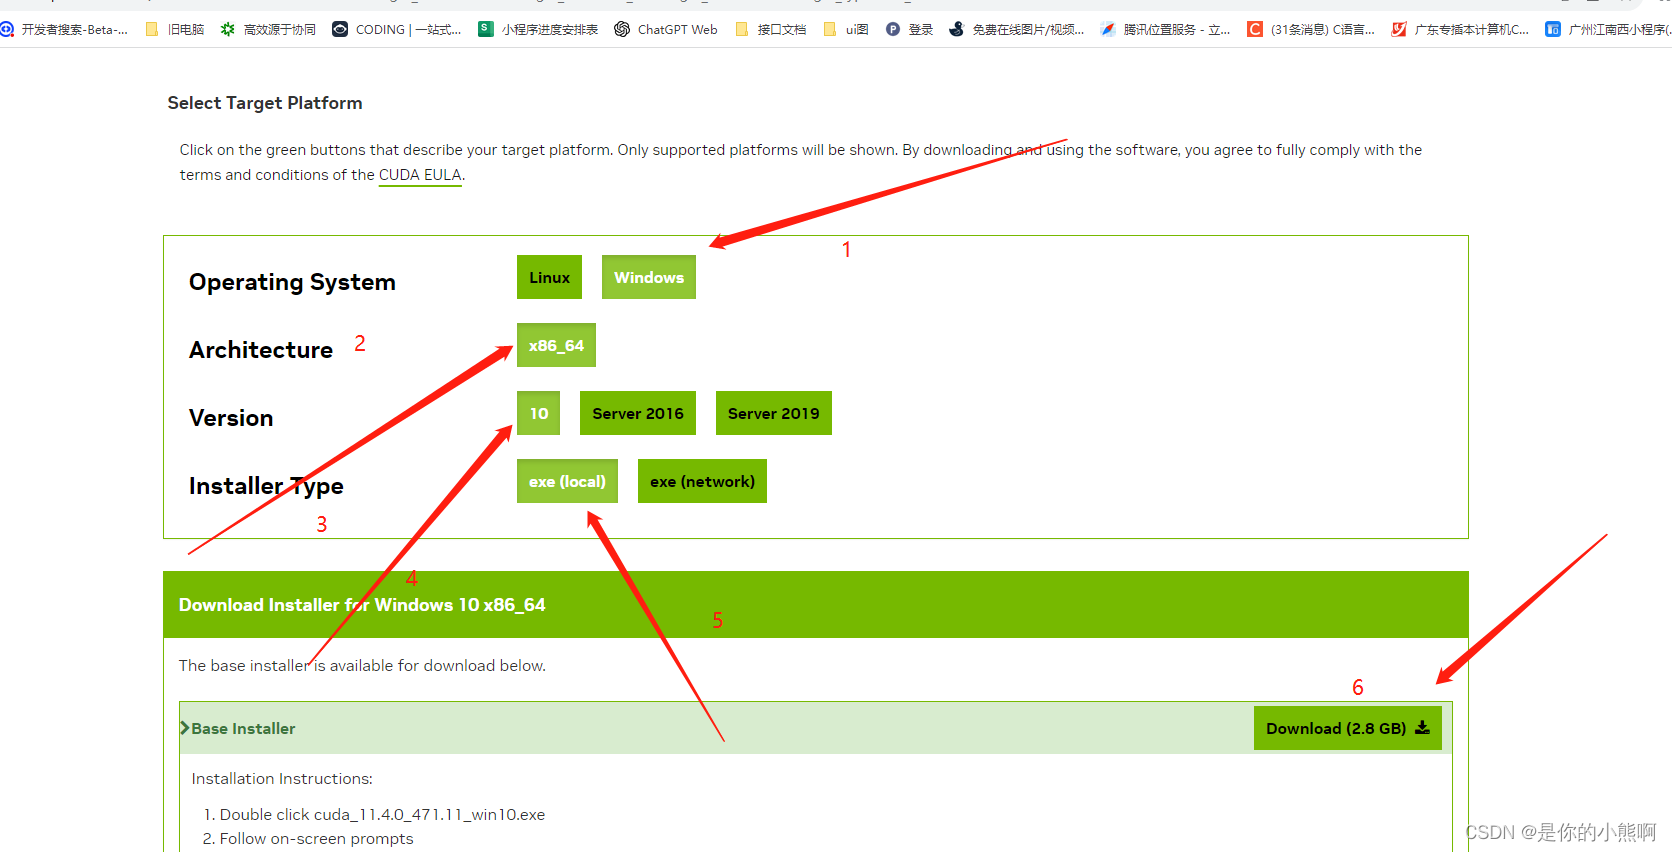The width and height of the screenshot is (1672, 852).
Task: Choose the x86_64 architecture
Action: click(556, 346)
